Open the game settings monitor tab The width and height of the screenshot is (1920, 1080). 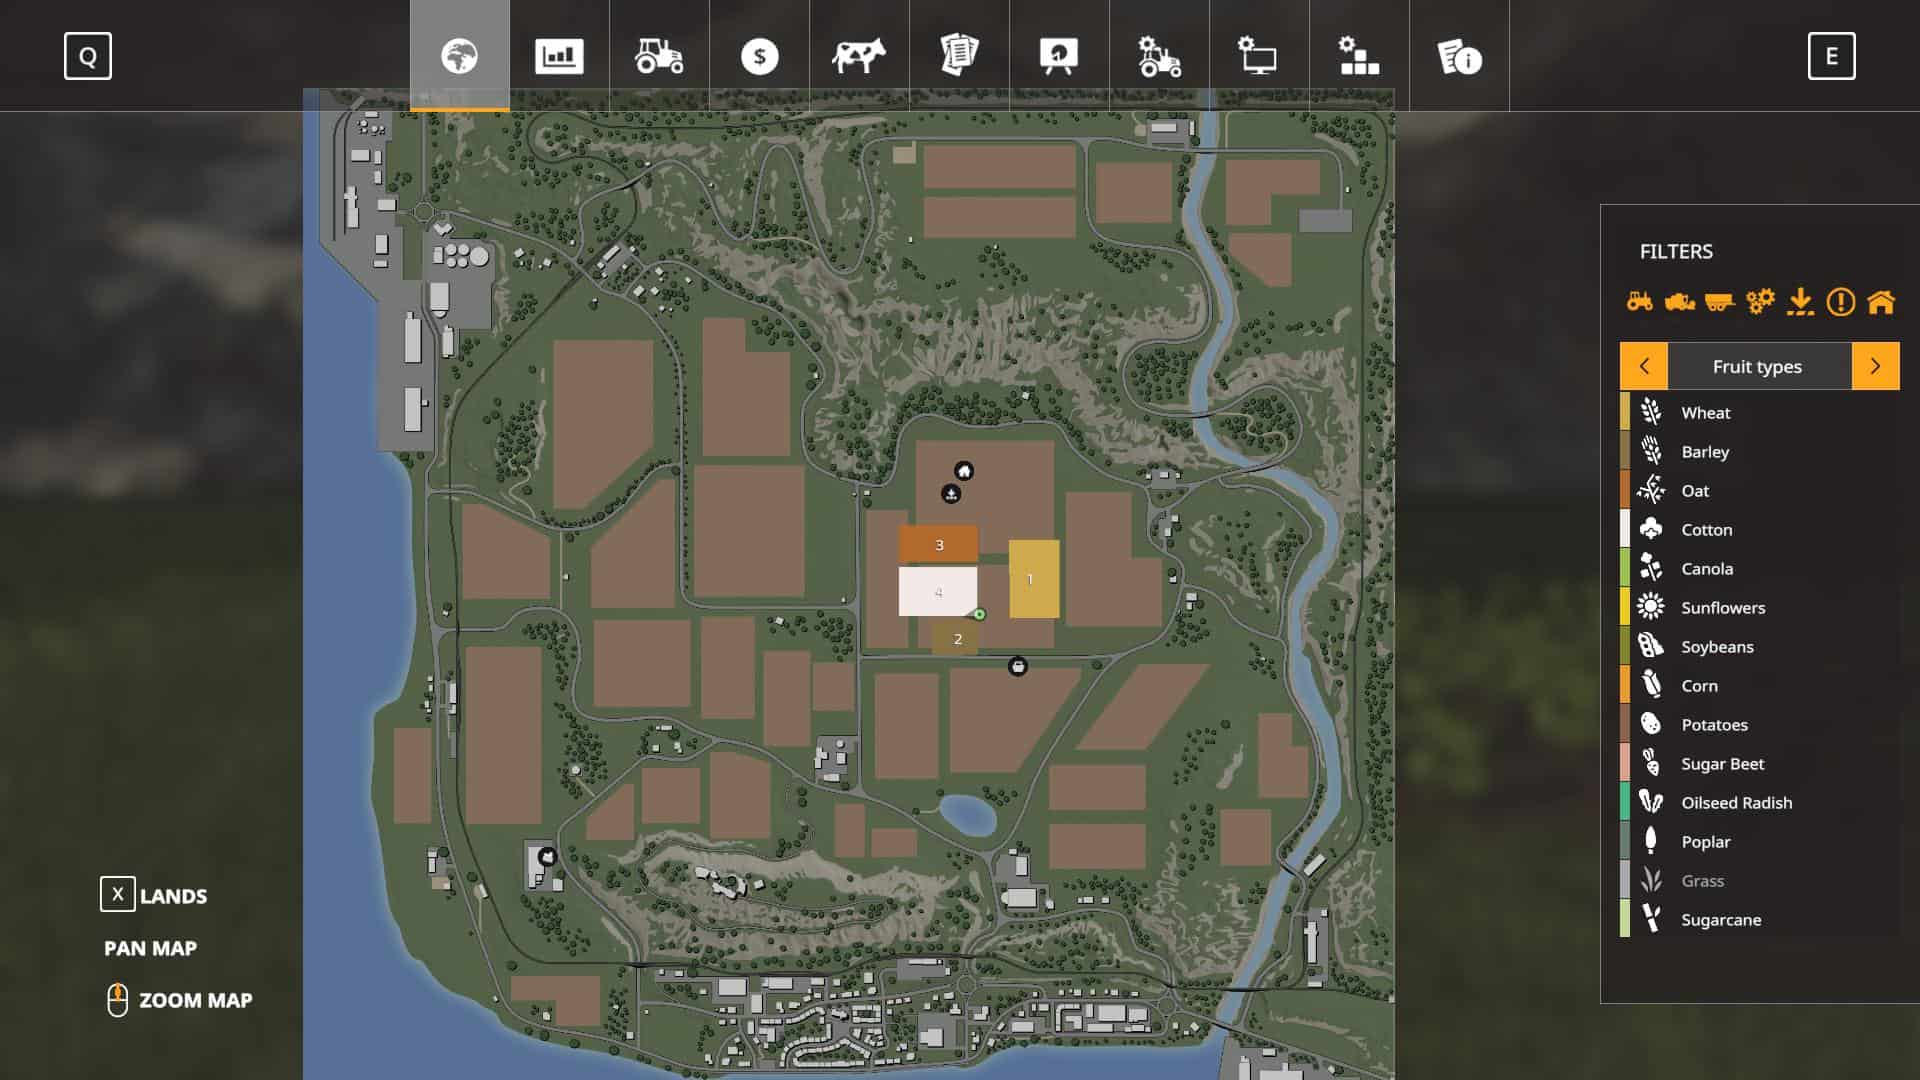point(1259,56)
